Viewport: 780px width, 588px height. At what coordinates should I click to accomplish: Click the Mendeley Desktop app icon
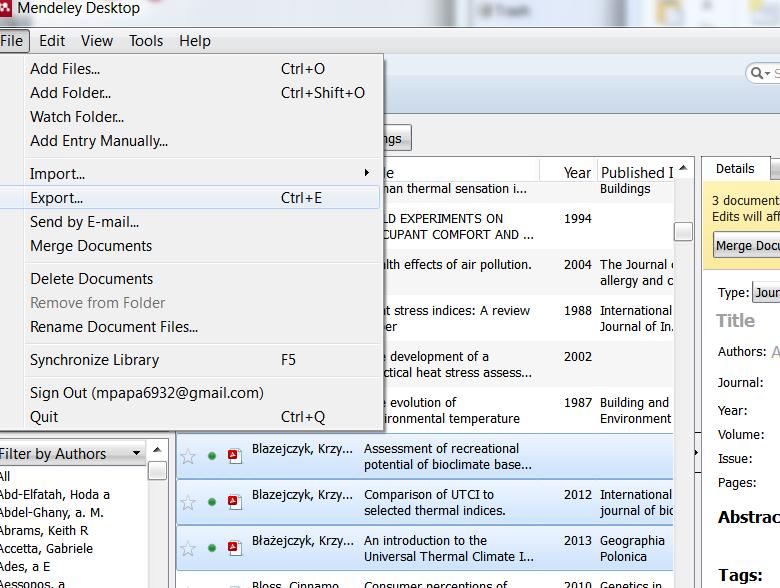coord(5,7)
